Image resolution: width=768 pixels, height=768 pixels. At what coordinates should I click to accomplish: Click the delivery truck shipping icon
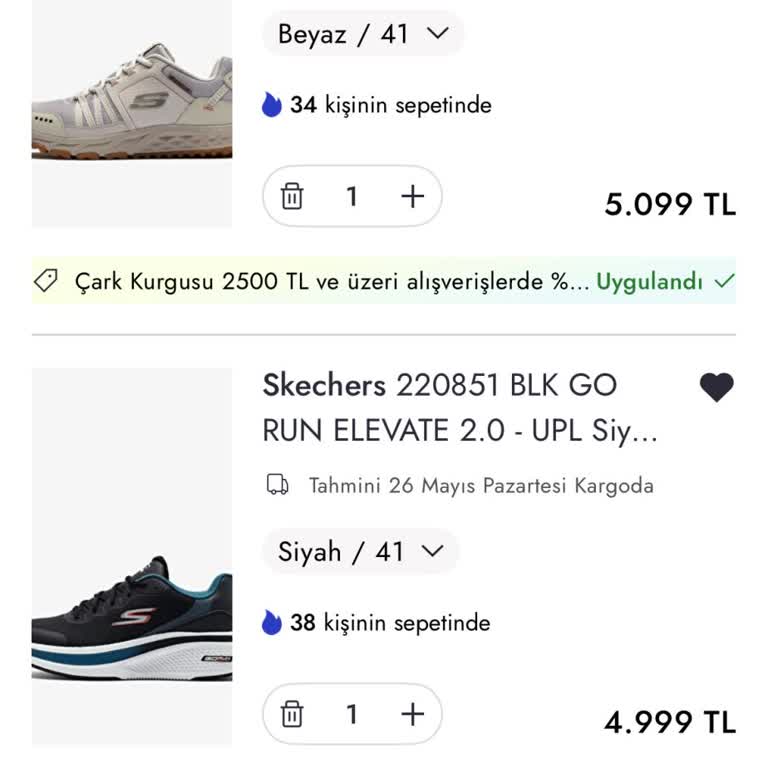point(277,486)
